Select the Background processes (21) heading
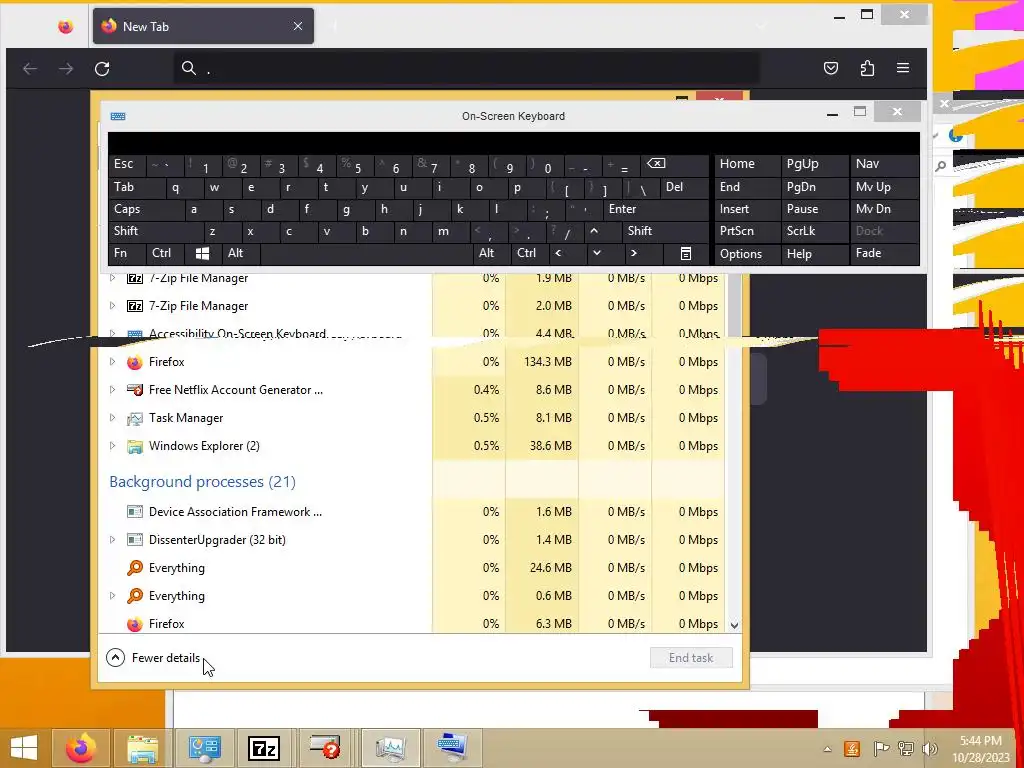Viewport: 1024px width, 768px height. (202, 482)
